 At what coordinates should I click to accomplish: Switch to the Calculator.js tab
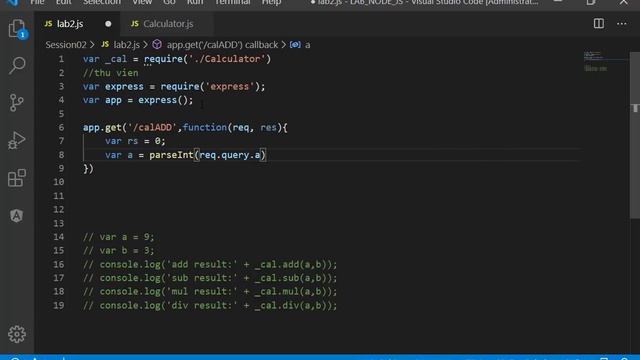168,24
